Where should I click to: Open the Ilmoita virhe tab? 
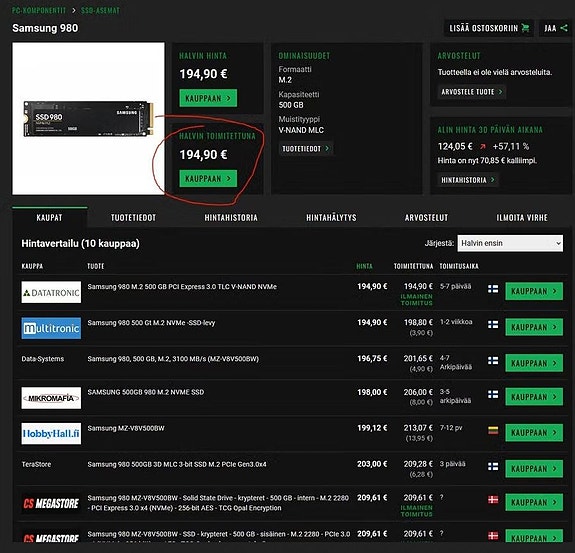click(x=522, y=218)
